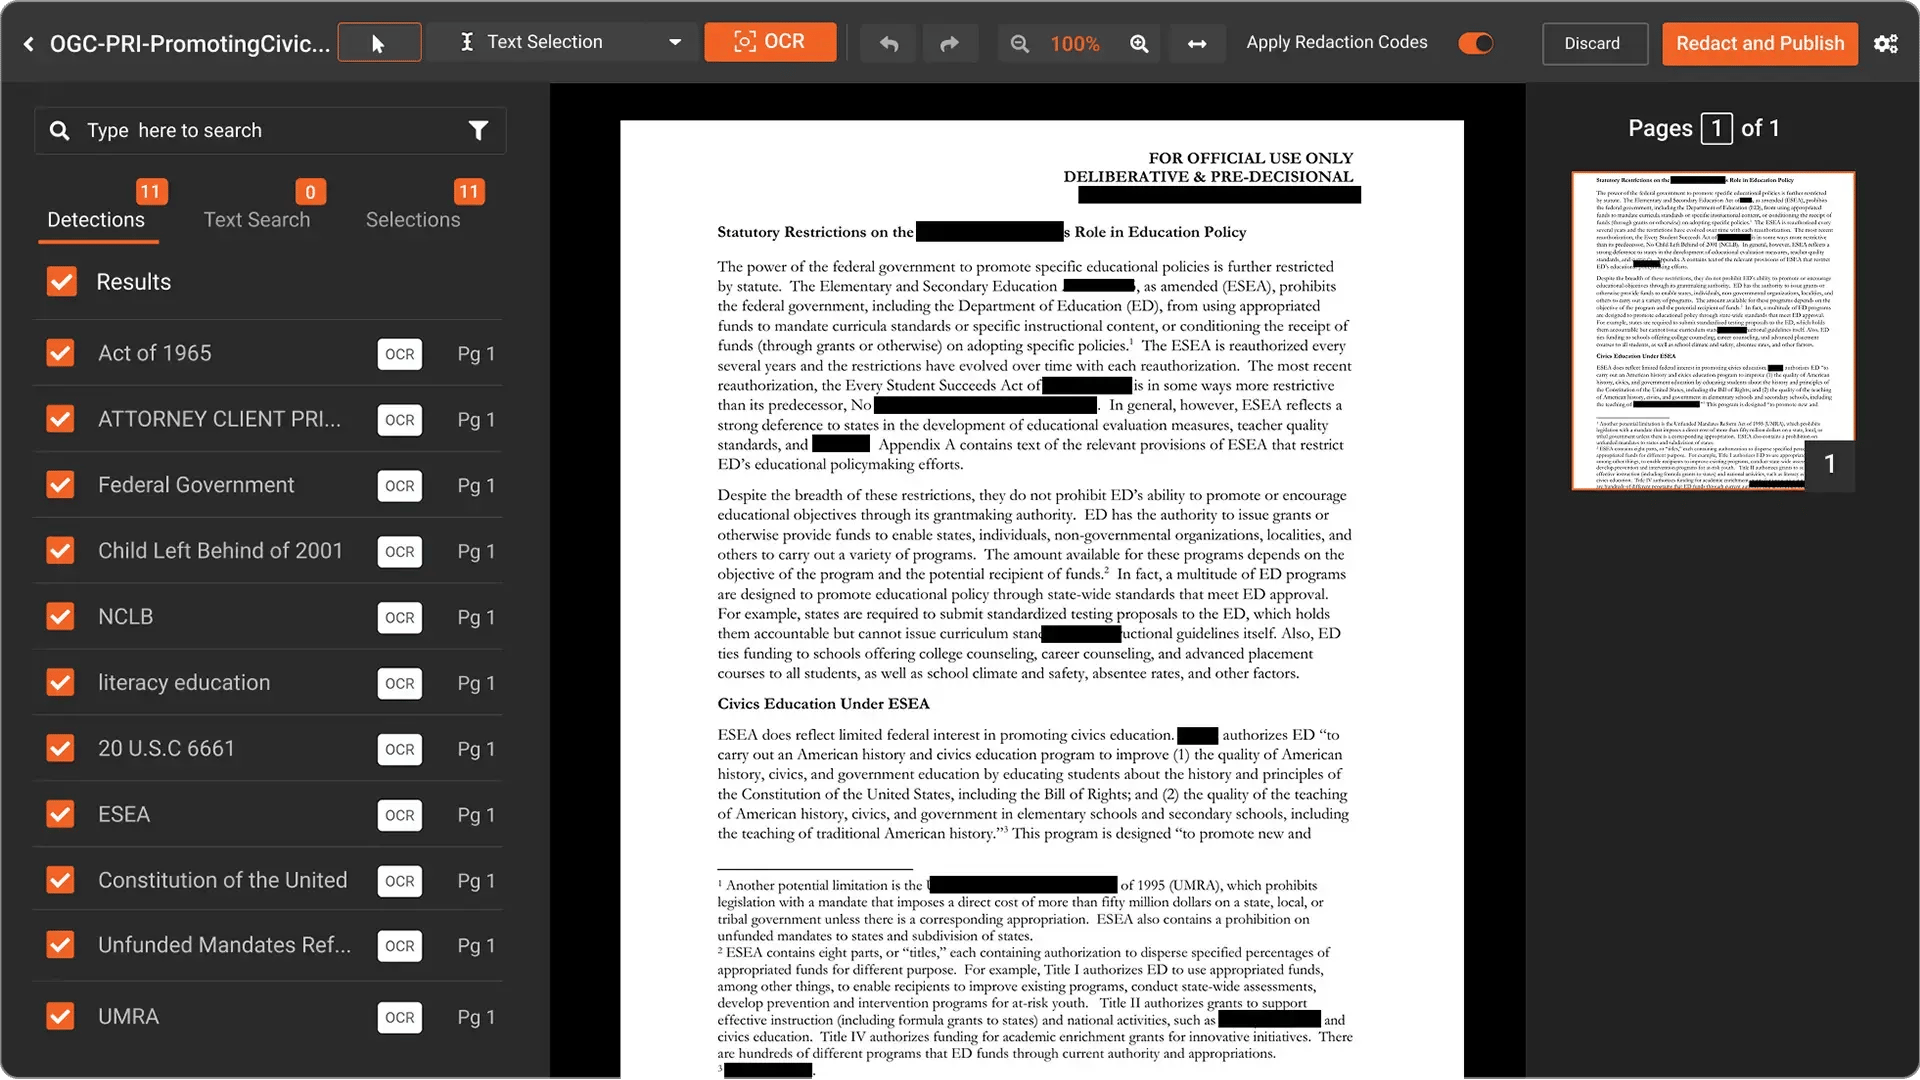Image resolution: width=1920 pixels, height=1080 pixels.
Task: Click the redo arrow icon
Action: (x=949, y=43)
